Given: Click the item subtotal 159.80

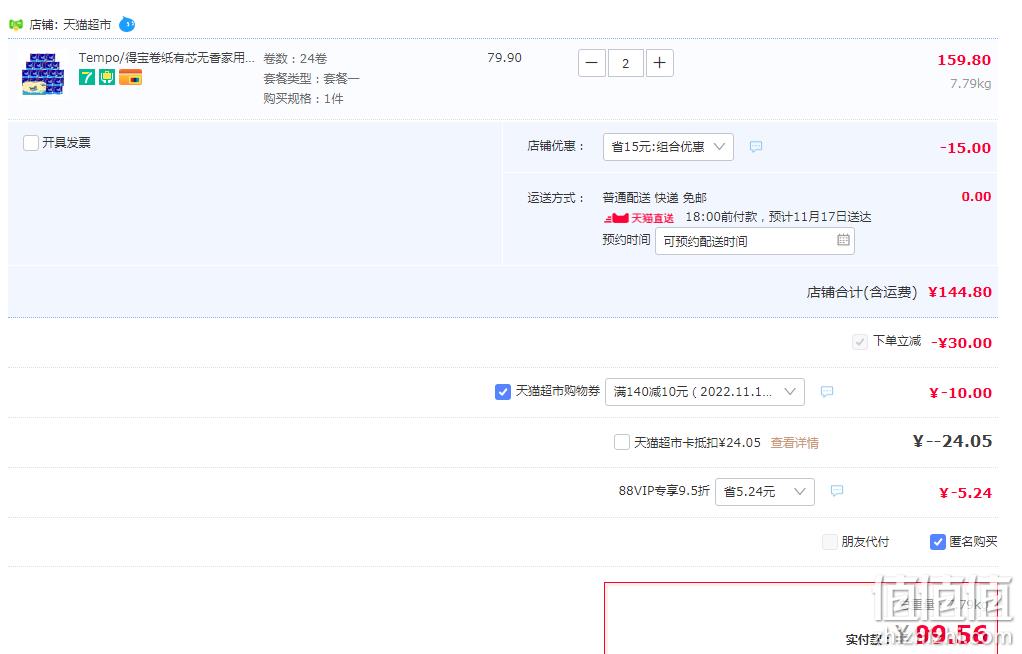Looking at the screenshot, I should [964, 60].
